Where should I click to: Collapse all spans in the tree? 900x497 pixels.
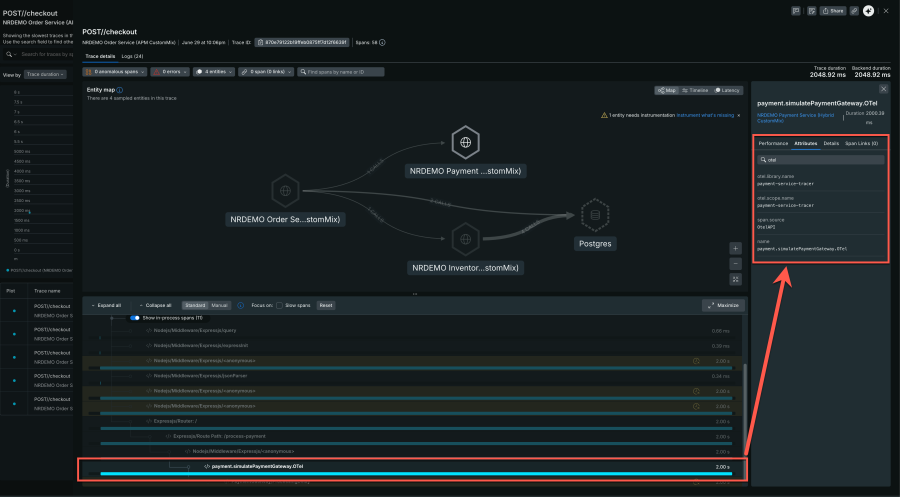(155, 305)
